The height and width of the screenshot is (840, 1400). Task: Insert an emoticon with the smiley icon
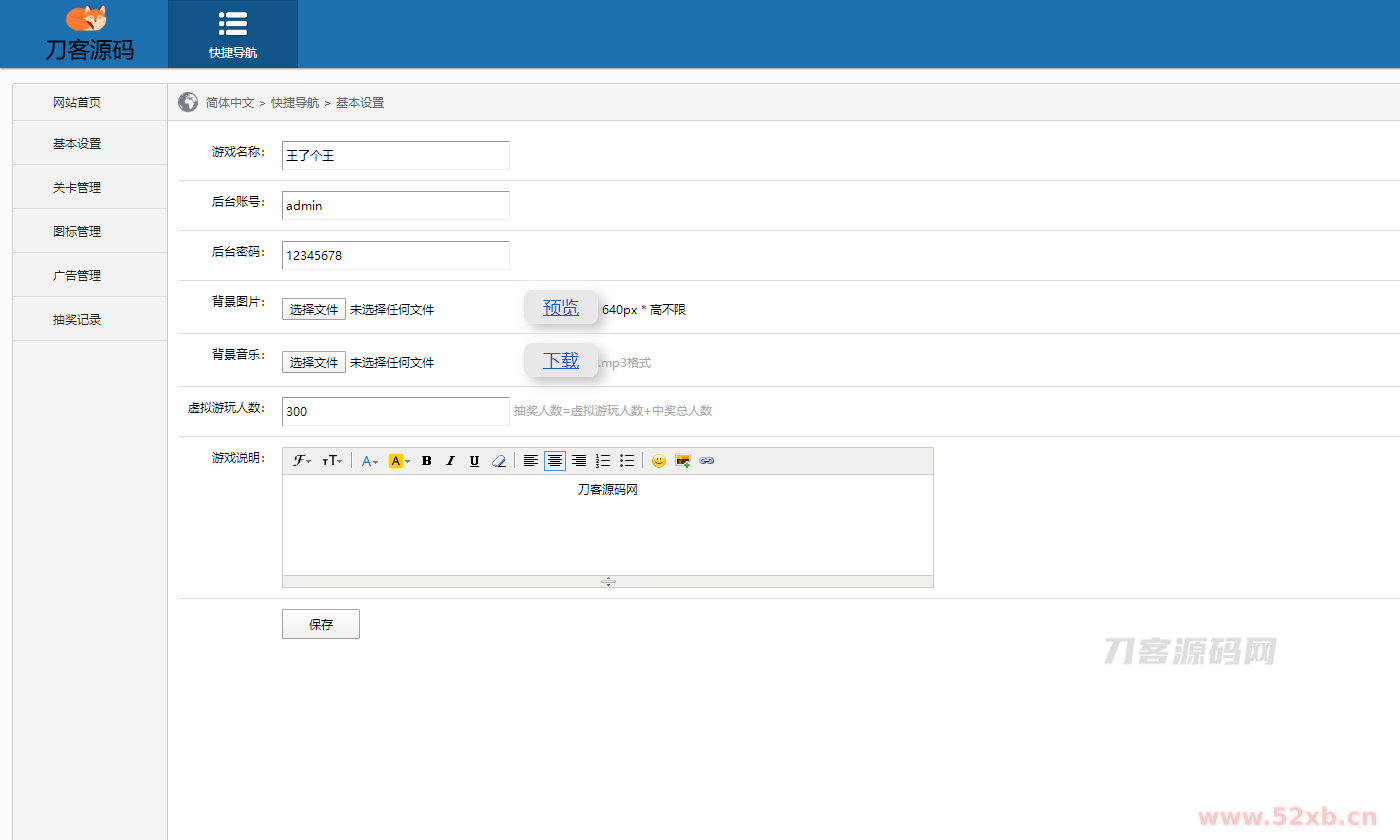pyautogui.click(x=658, y=461)
